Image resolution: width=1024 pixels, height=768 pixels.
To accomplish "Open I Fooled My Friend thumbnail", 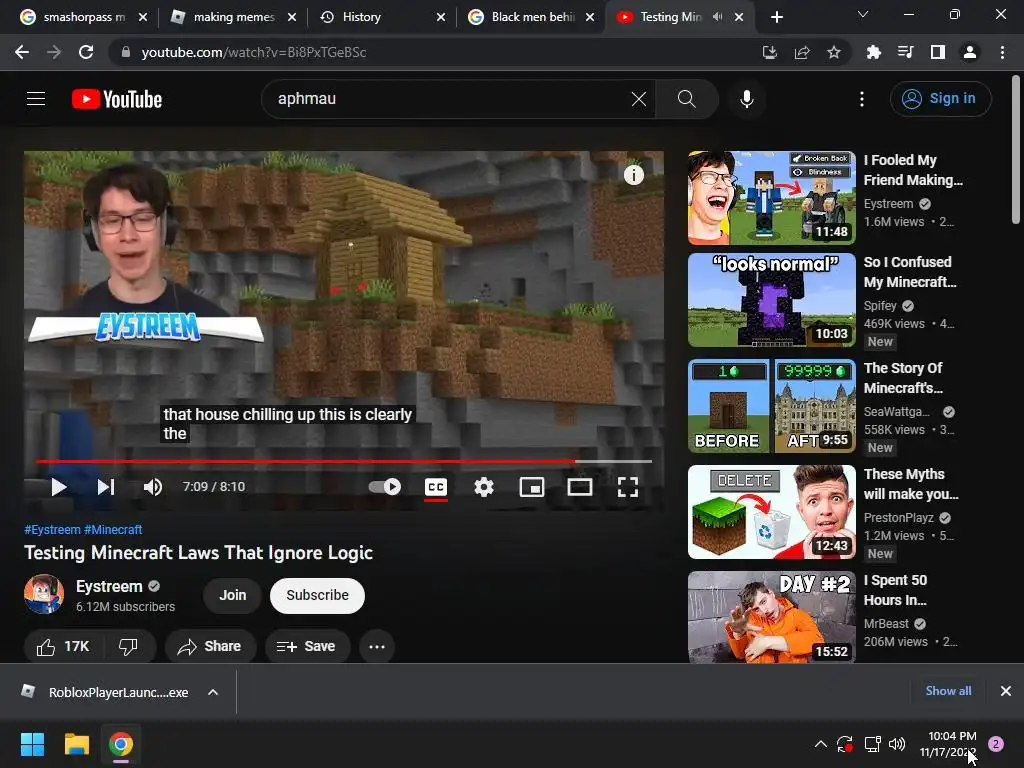I will [772, 198].
